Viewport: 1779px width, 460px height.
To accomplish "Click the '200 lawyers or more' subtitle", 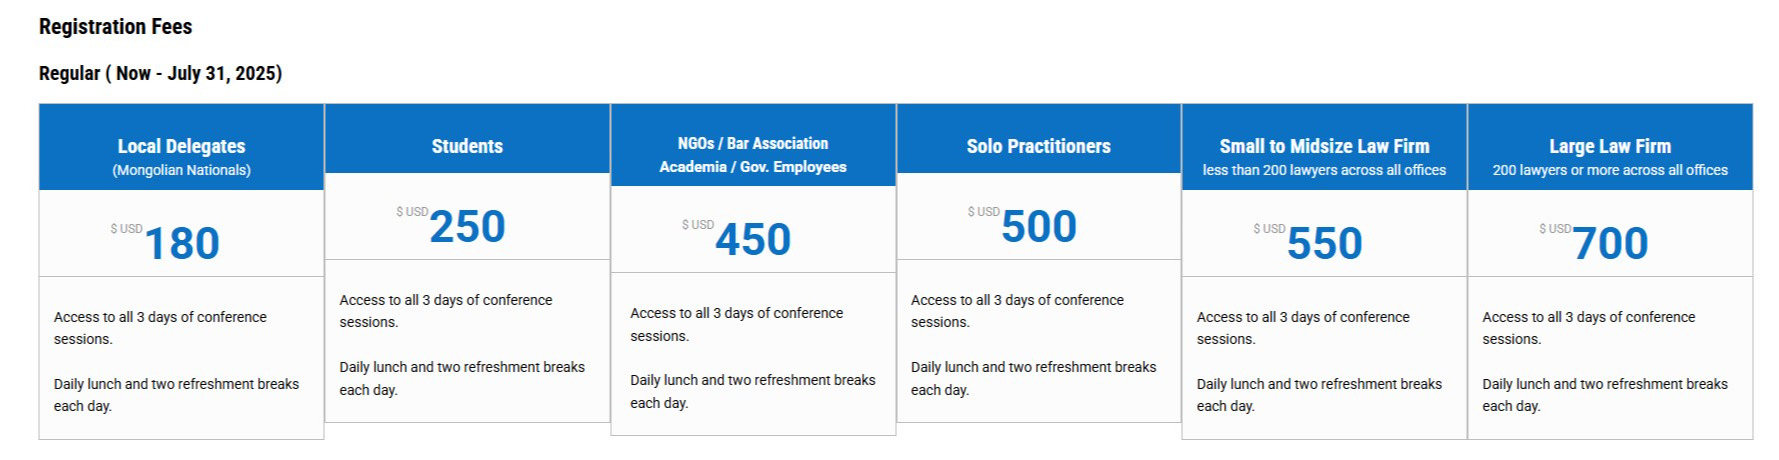I will click(x=1610, y=170).
